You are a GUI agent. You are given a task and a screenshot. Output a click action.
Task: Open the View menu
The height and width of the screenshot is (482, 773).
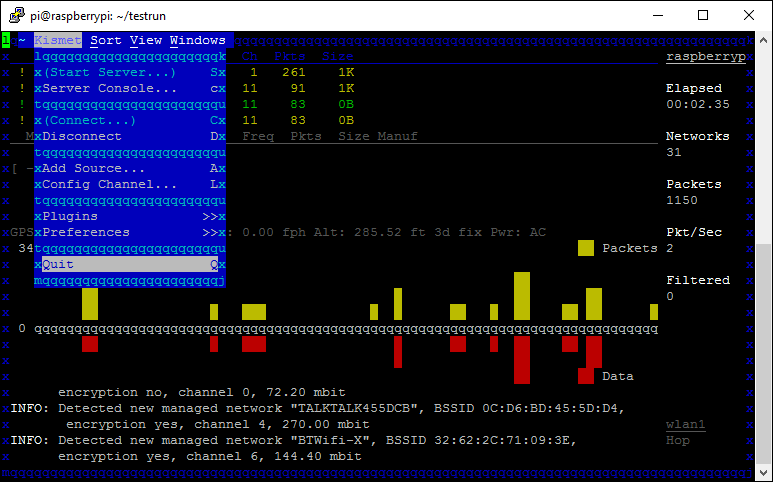pos(146,40)
